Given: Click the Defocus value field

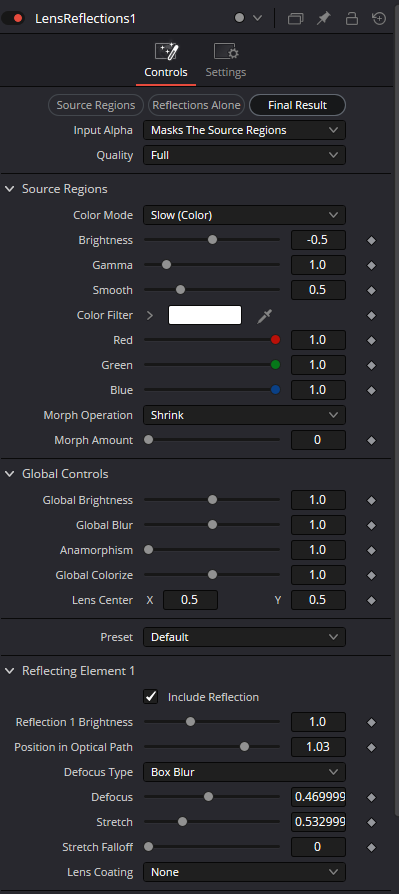Looking at the screenshot, I should pyautogui.click(x=318, y=797).
